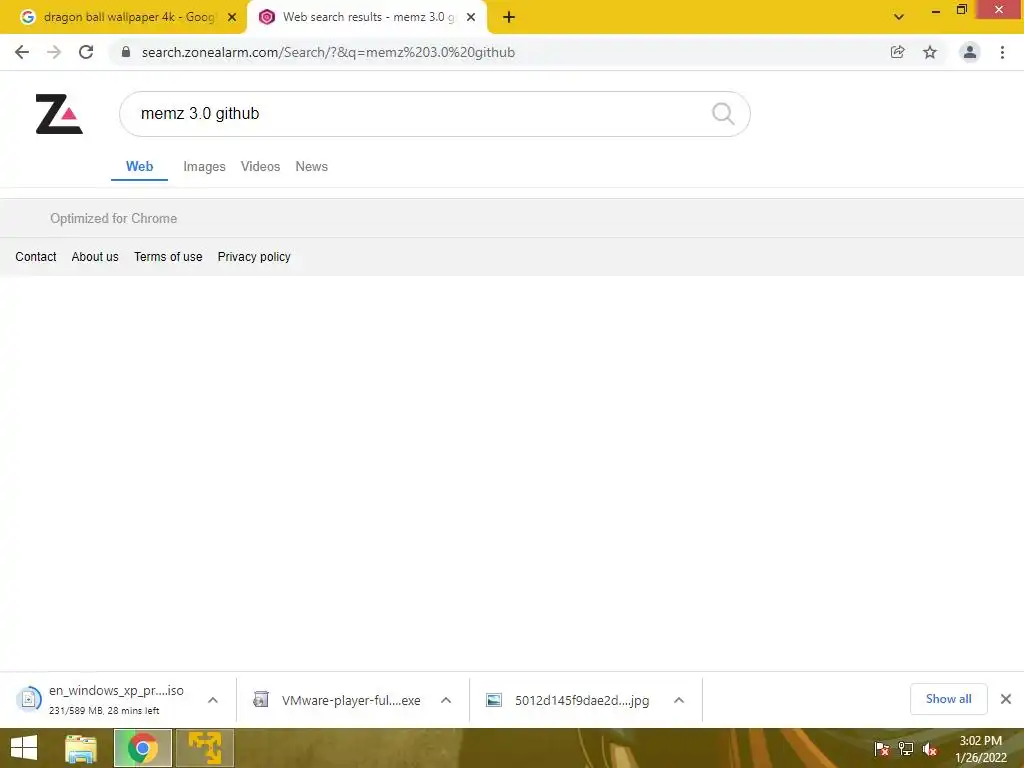The image size is (1024, 768).
Task: Reload the current page
Action: point(86,52)
